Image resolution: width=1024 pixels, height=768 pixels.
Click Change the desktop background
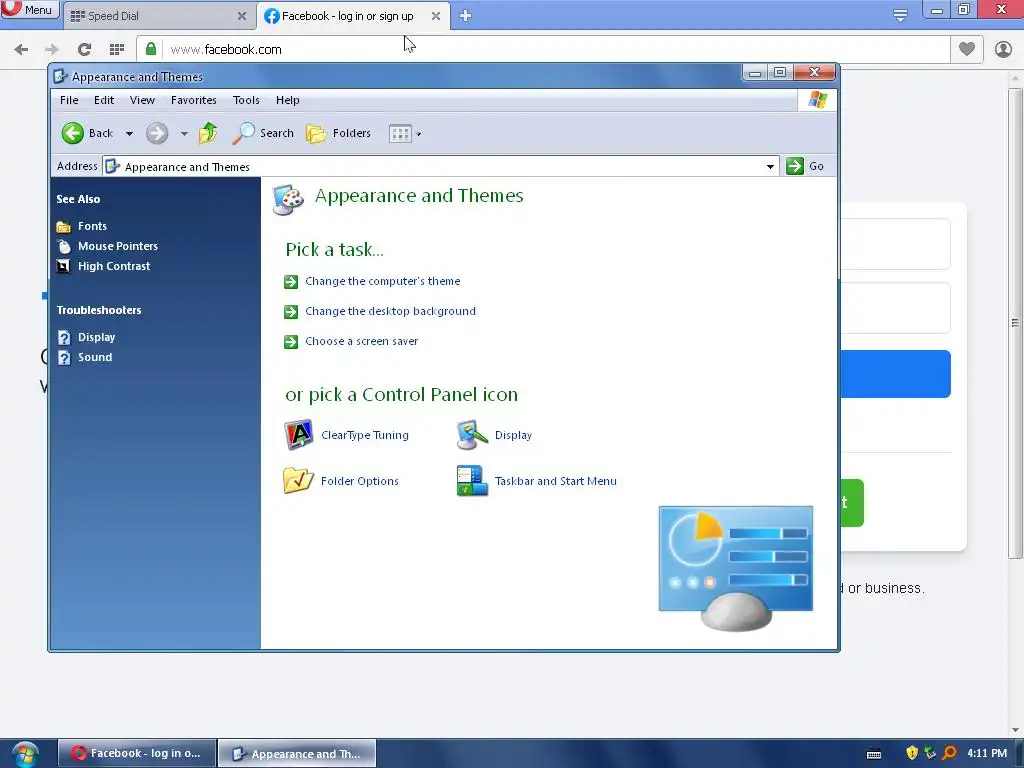click(390, 312)
